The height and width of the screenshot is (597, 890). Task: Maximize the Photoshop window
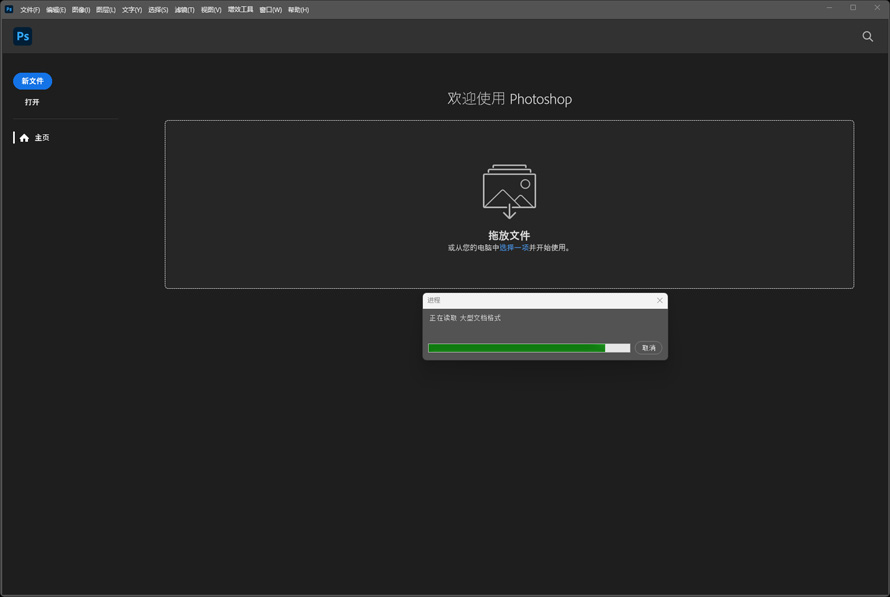pos(853,7)
